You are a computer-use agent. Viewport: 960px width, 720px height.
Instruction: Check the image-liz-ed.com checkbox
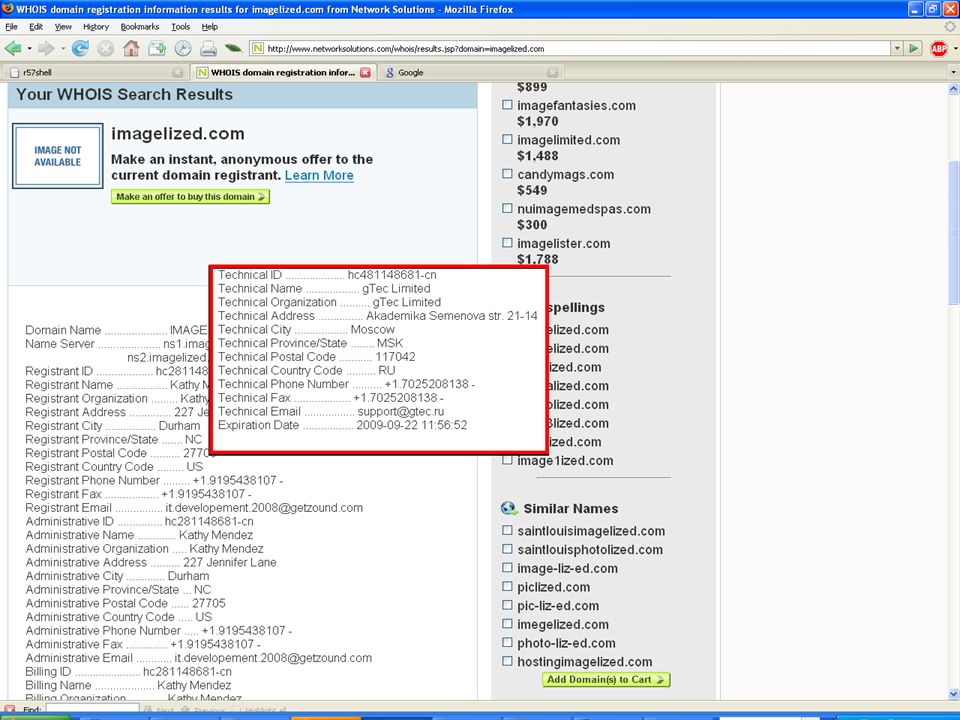[x=507, y=568]
